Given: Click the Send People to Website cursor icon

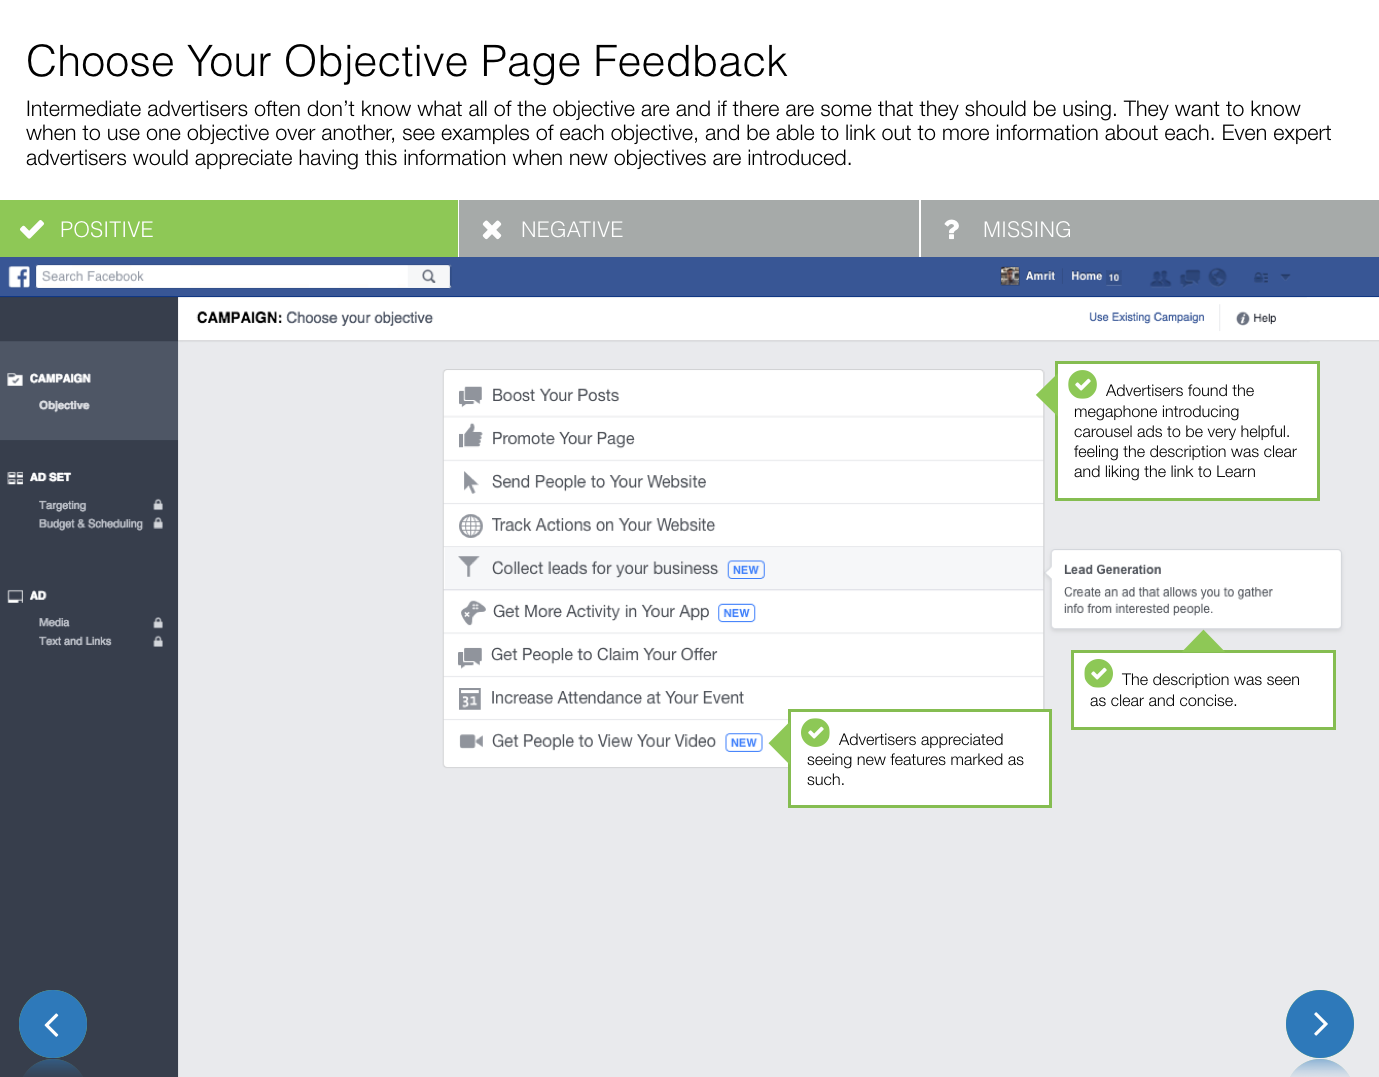Looking at the screenshot, I should click(x=470, y=482).
